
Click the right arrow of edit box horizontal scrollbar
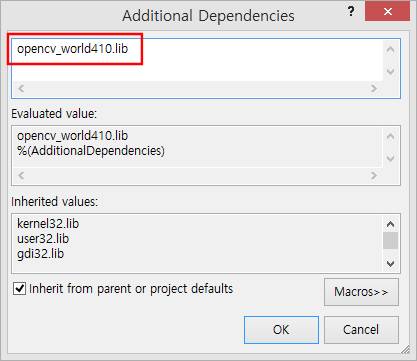(x=374, y=88)
